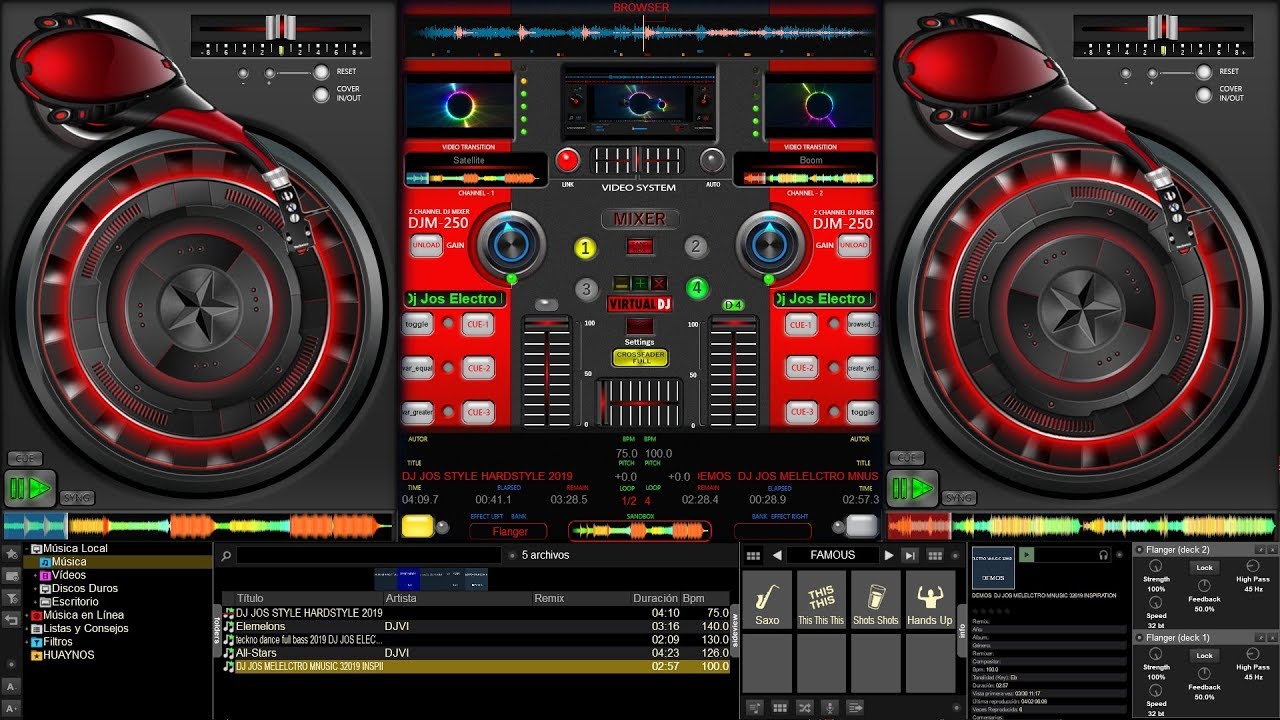Expand Música Local tree node
This screenshot has width=1280, height=720.
(28, 549)
